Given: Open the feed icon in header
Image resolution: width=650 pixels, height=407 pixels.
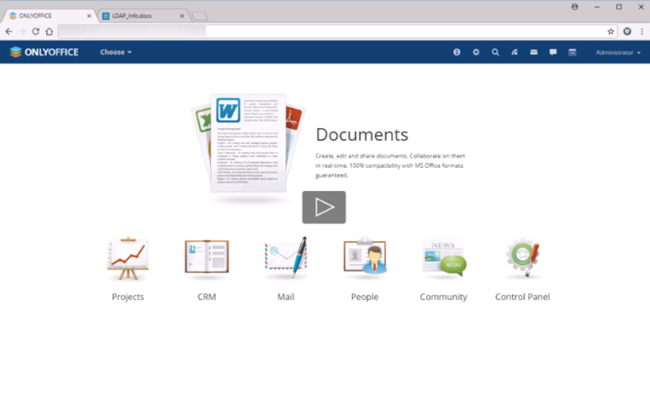Looking at the screenshot, I should tap(514, 52).
